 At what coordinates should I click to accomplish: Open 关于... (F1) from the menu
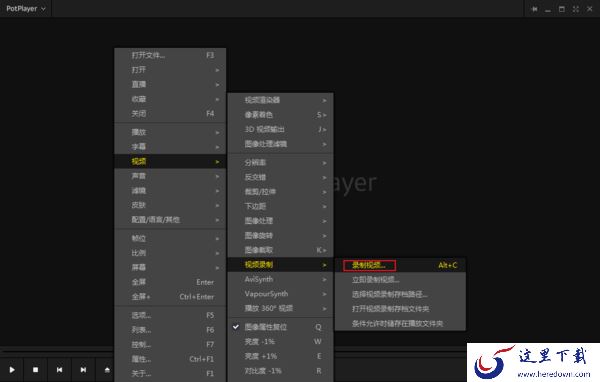[170, 374]
